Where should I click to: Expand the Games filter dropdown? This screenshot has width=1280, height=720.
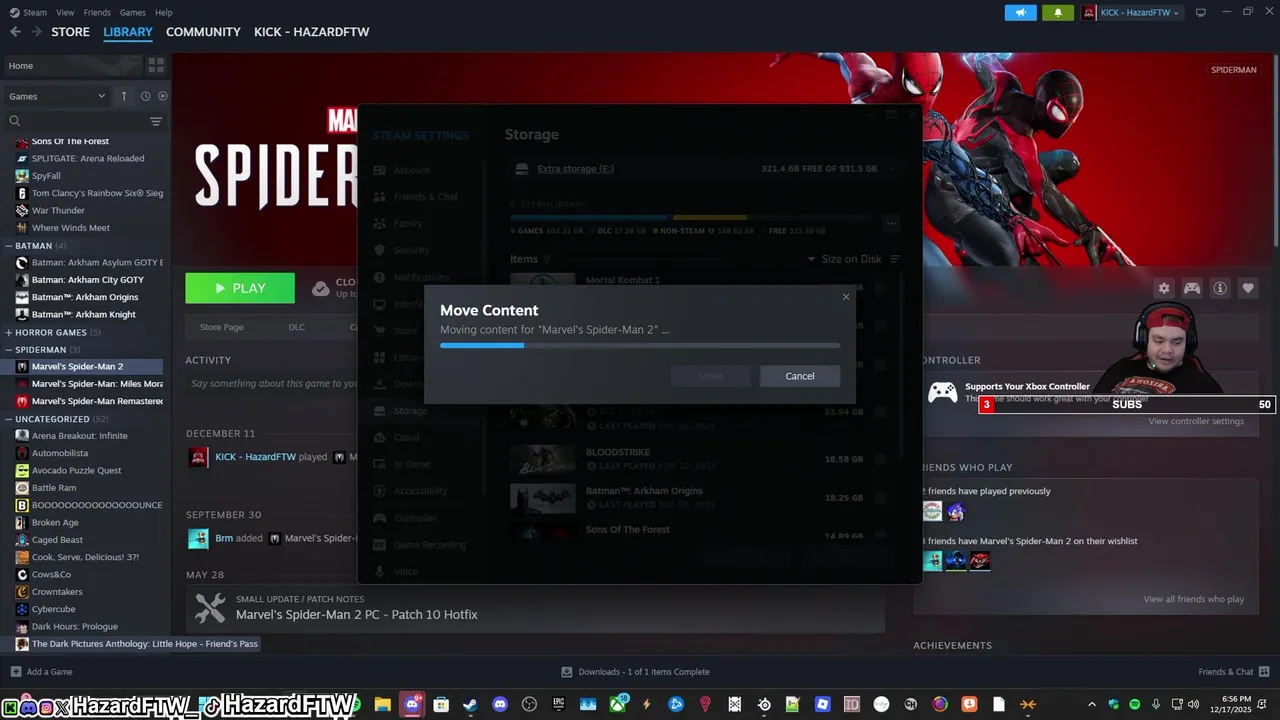tap(57, 96)
